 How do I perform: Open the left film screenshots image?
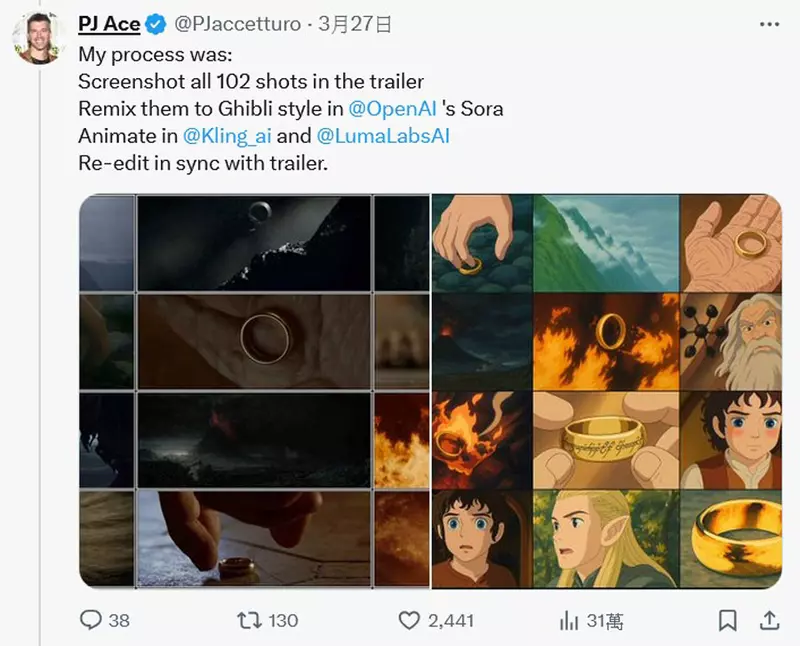point(254,391)
